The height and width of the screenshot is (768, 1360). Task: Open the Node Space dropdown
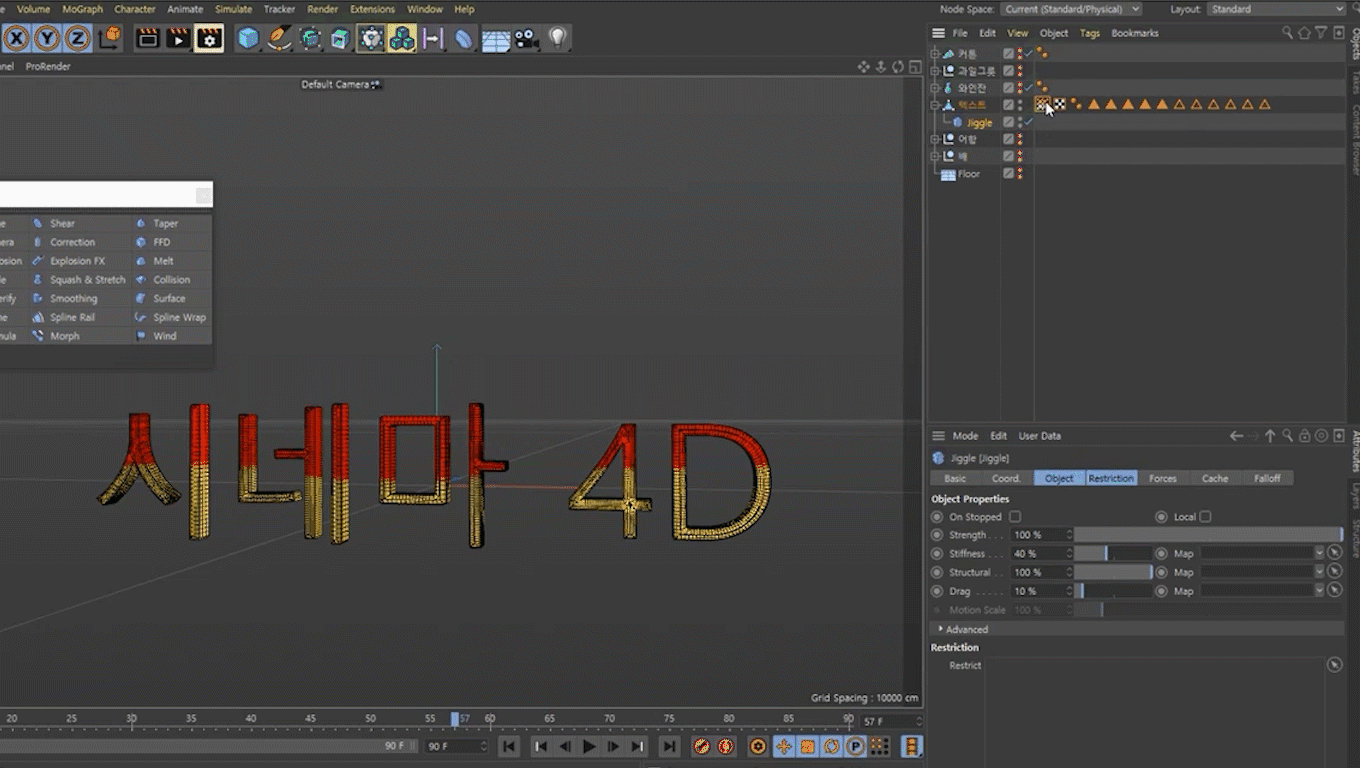tap(1071, 9)
